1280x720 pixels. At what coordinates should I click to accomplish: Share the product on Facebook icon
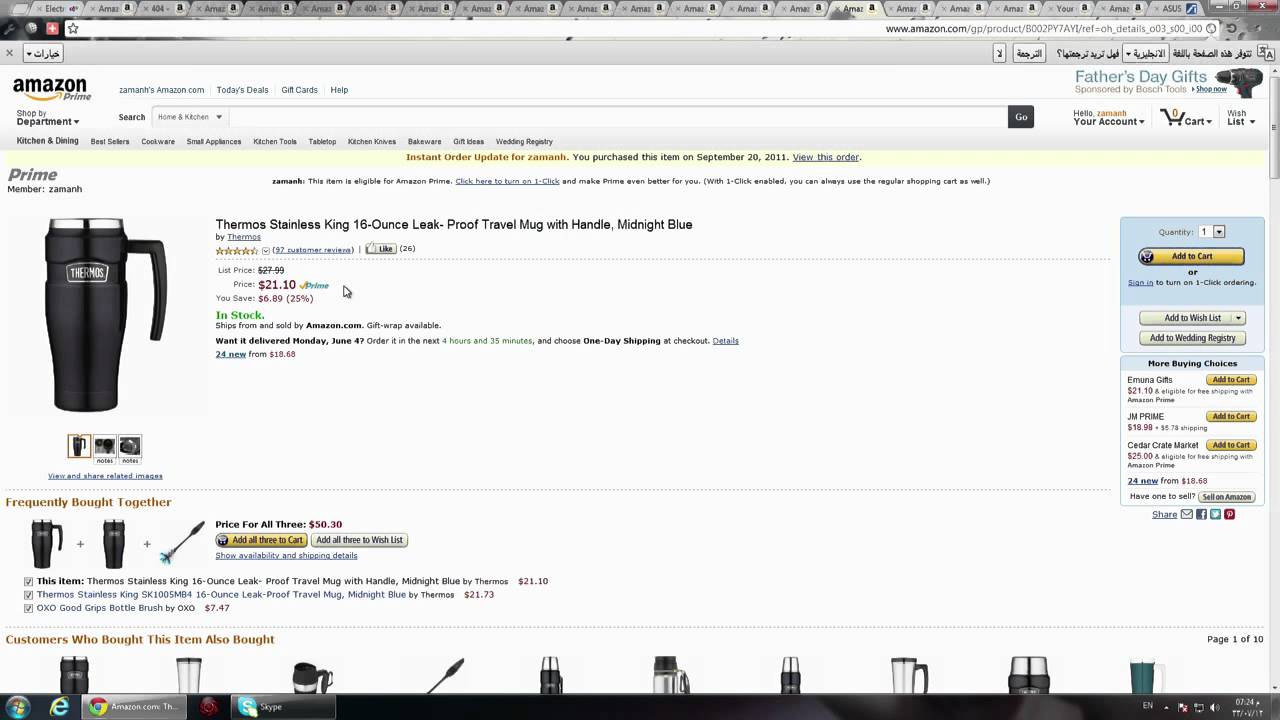point(1201,514)
